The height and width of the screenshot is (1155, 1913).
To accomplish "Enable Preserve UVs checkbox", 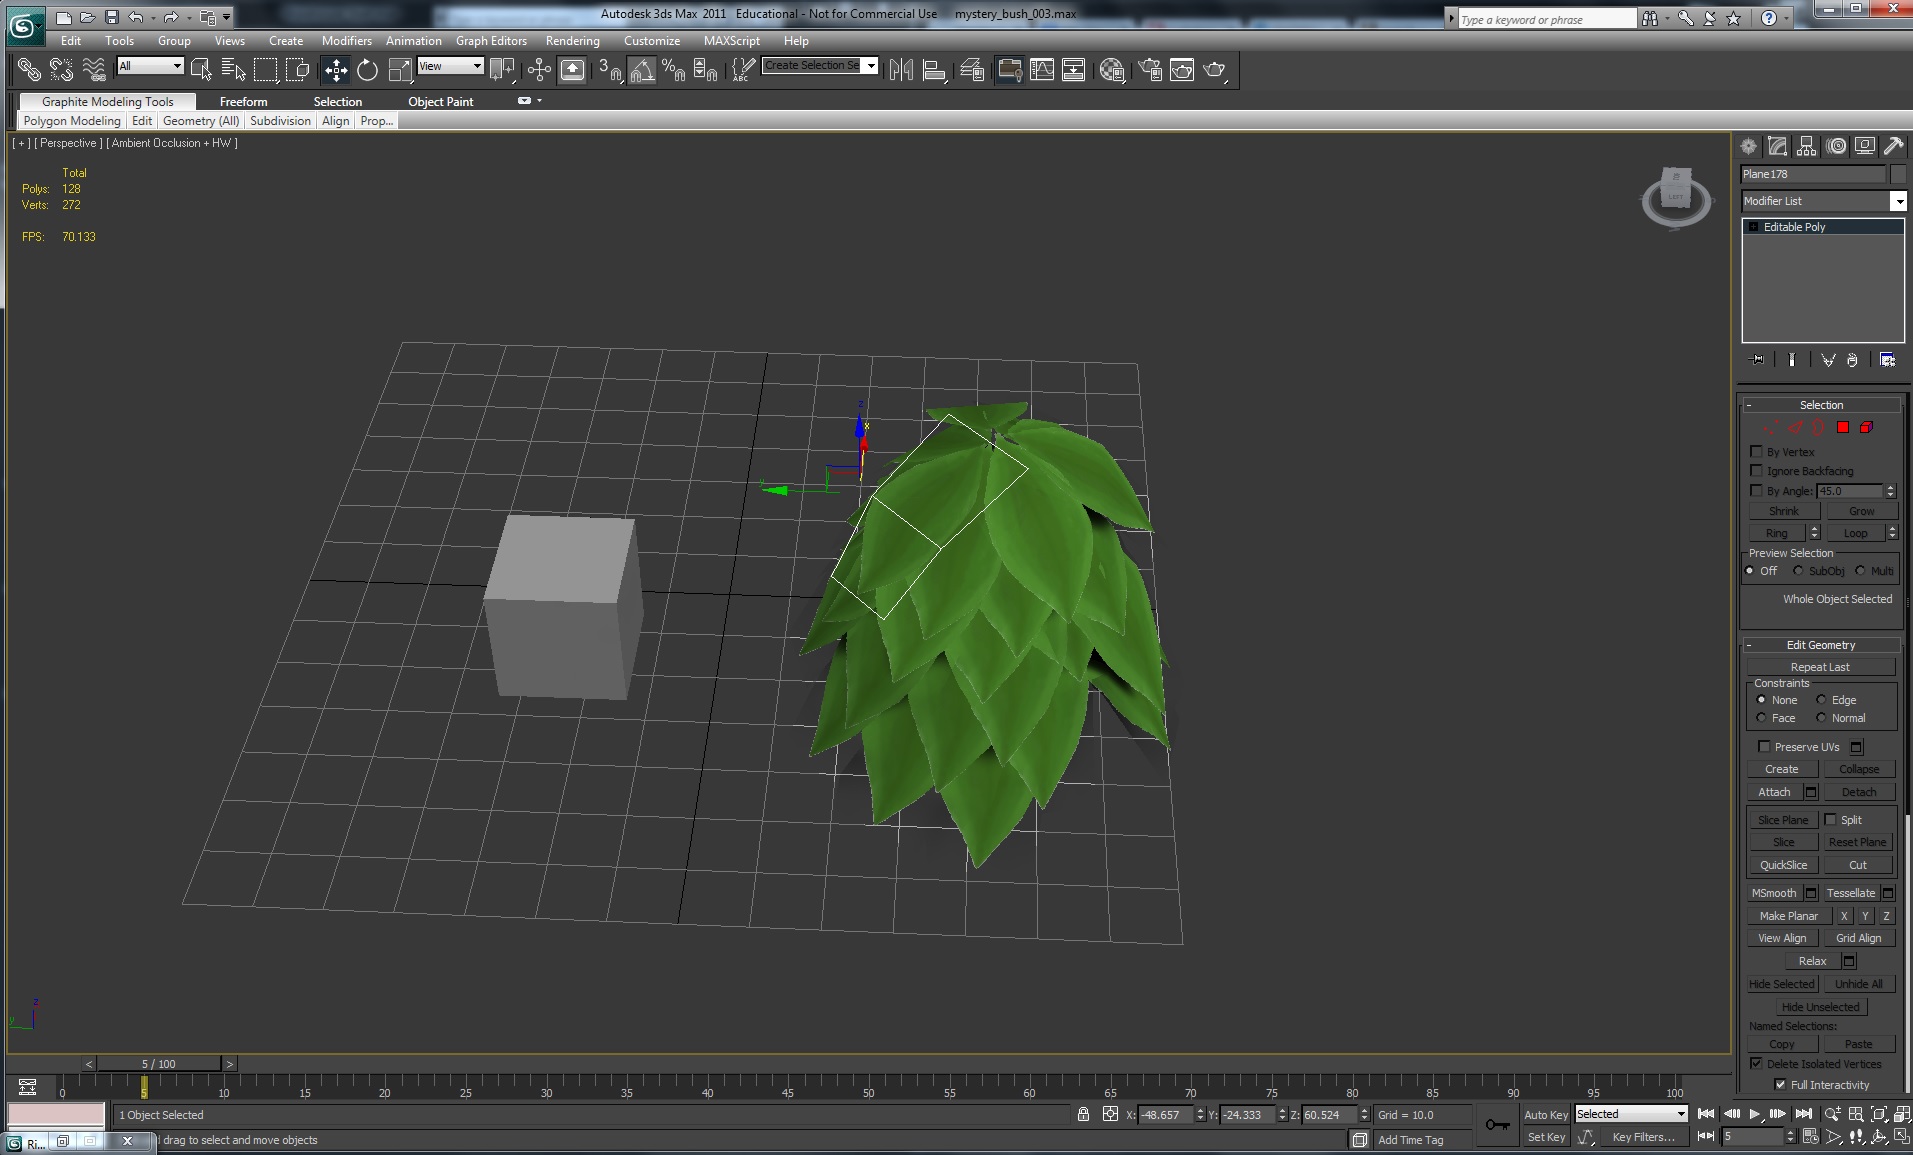I will [x=1764, y=747].
